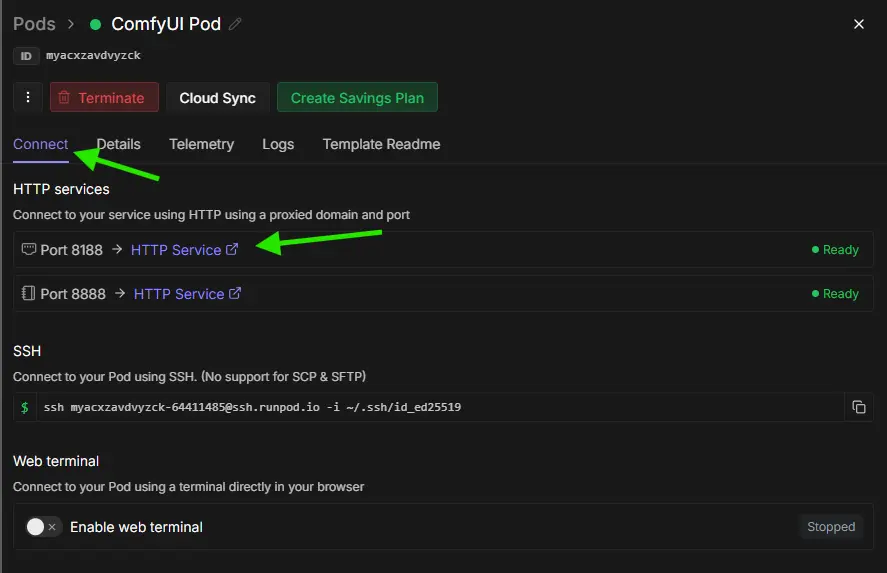Image resolution: width=887 pixels, height=573 pixels.
Task: Switch to the Details tab
Action: (x=118, y=144)
